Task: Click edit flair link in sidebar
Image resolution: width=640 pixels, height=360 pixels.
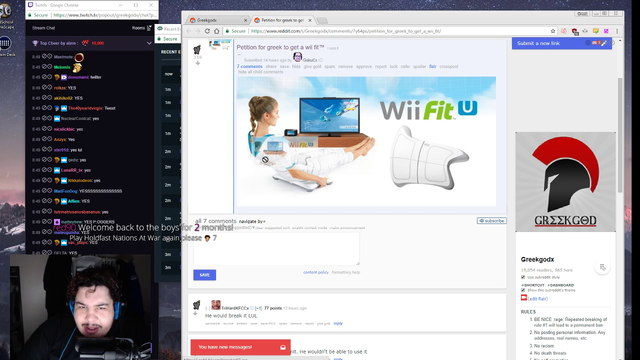Action: point(538,299)
